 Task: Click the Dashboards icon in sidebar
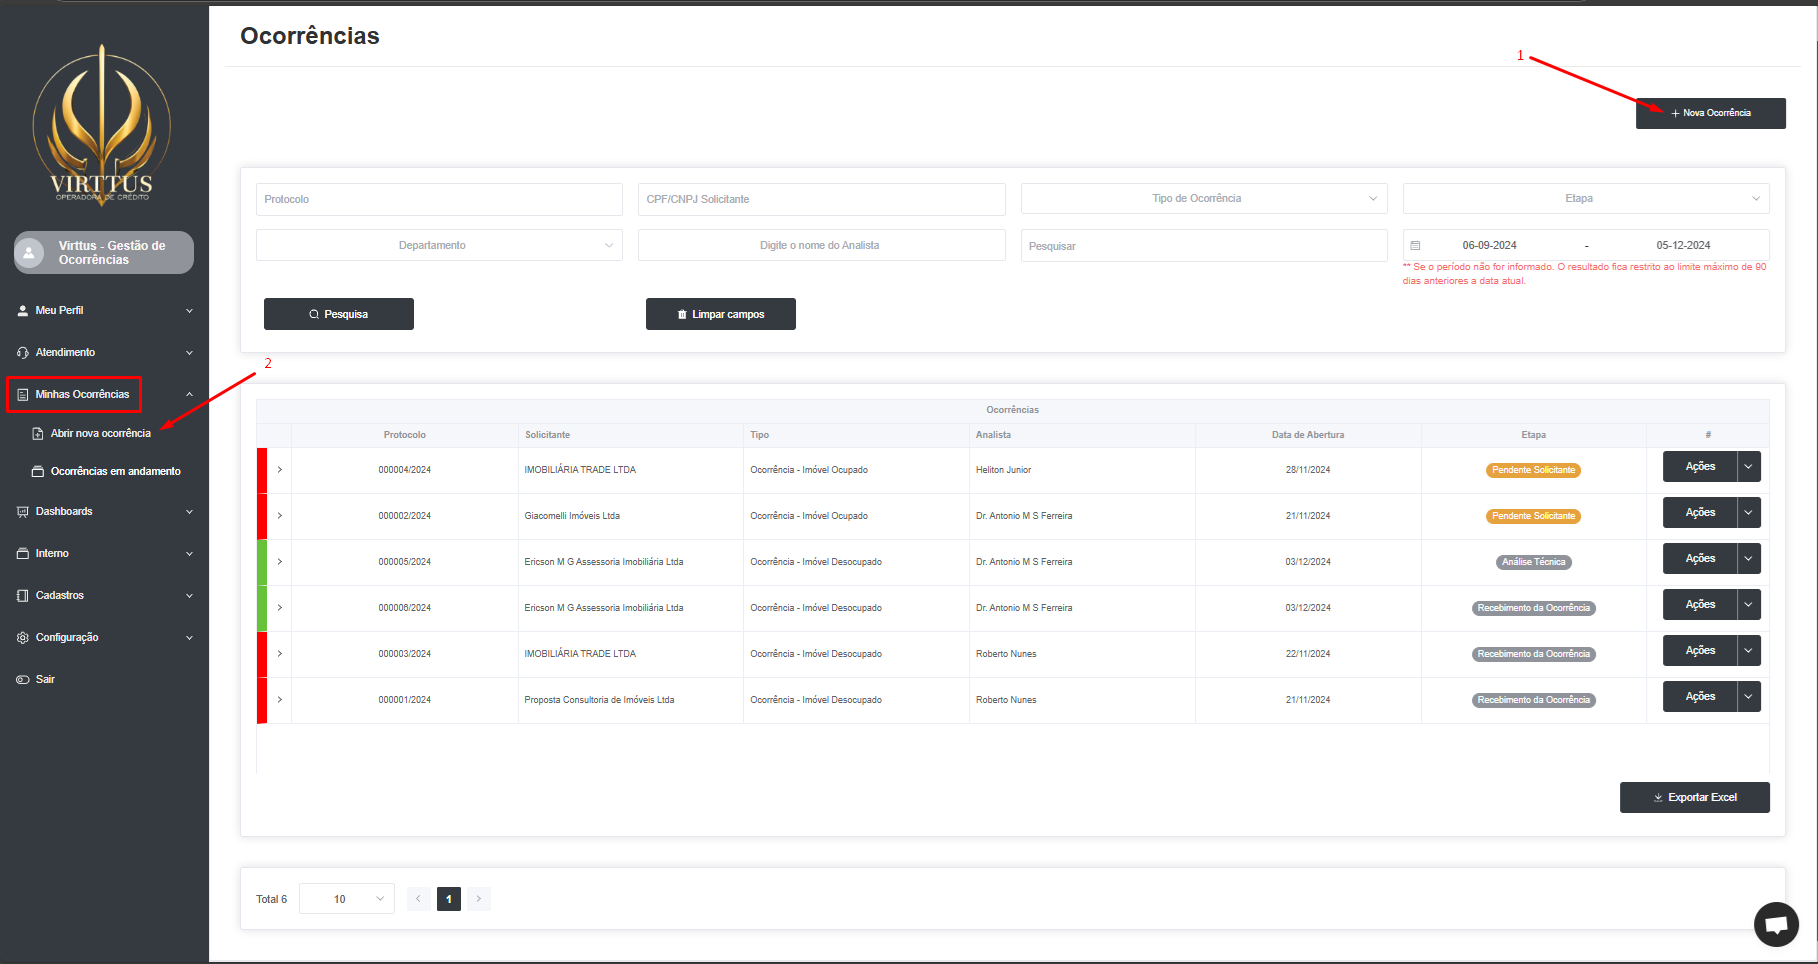pos(23,512)
